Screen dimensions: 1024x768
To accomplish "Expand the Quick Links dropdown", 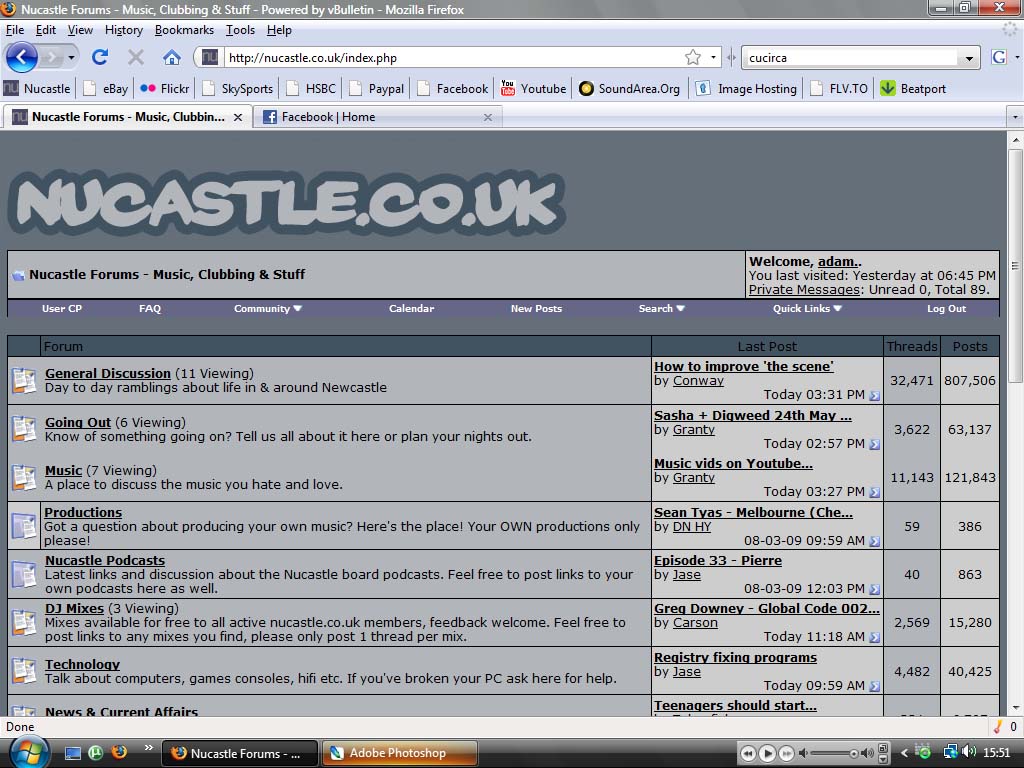I will (x=807, y=309).
